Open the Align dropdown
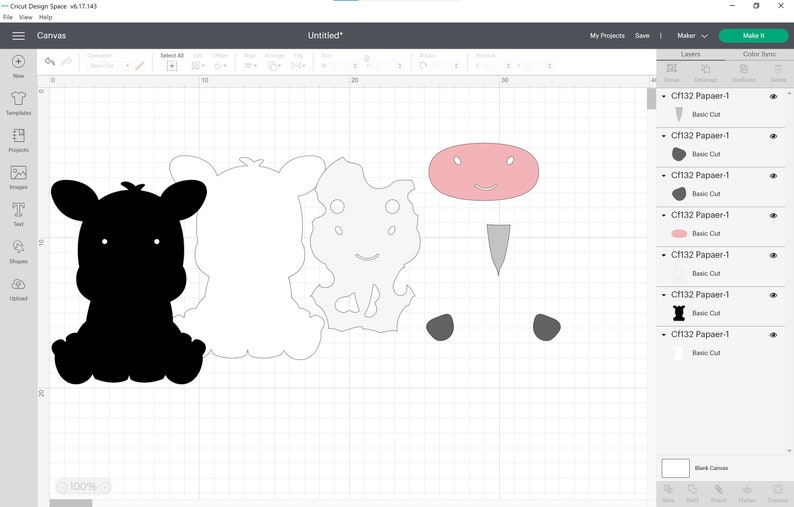 point(250,66)
